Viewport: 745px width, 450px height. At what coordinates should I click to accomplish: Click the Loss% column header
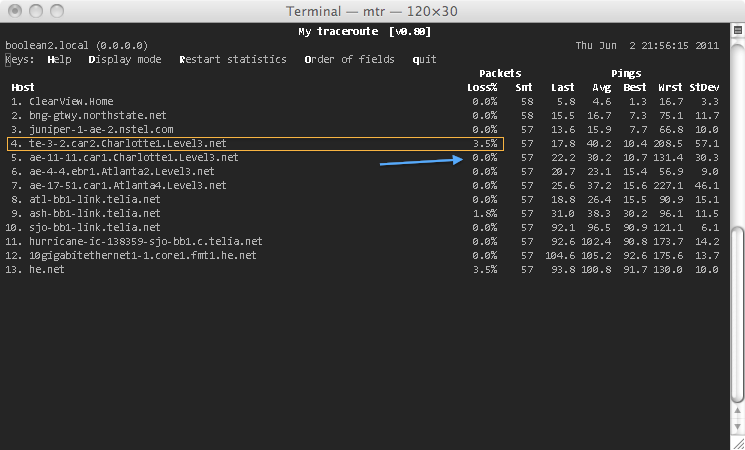click(482, 87)
